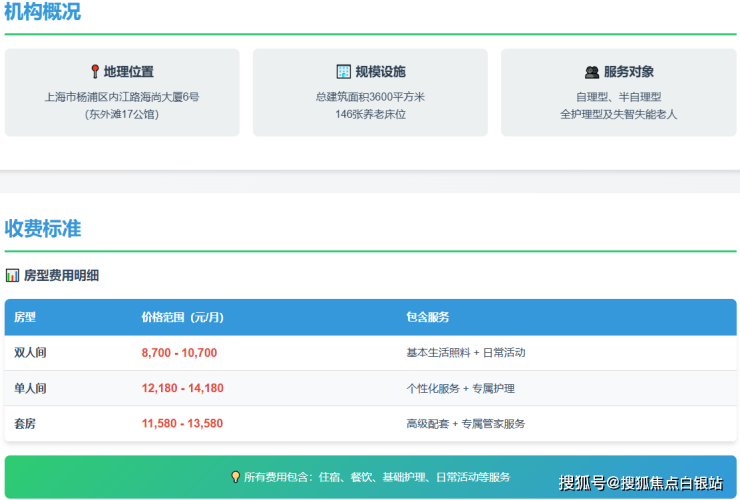Click the address text 上海市杨浦区内江路海尚大厦6号

click(x=122, y=97)
